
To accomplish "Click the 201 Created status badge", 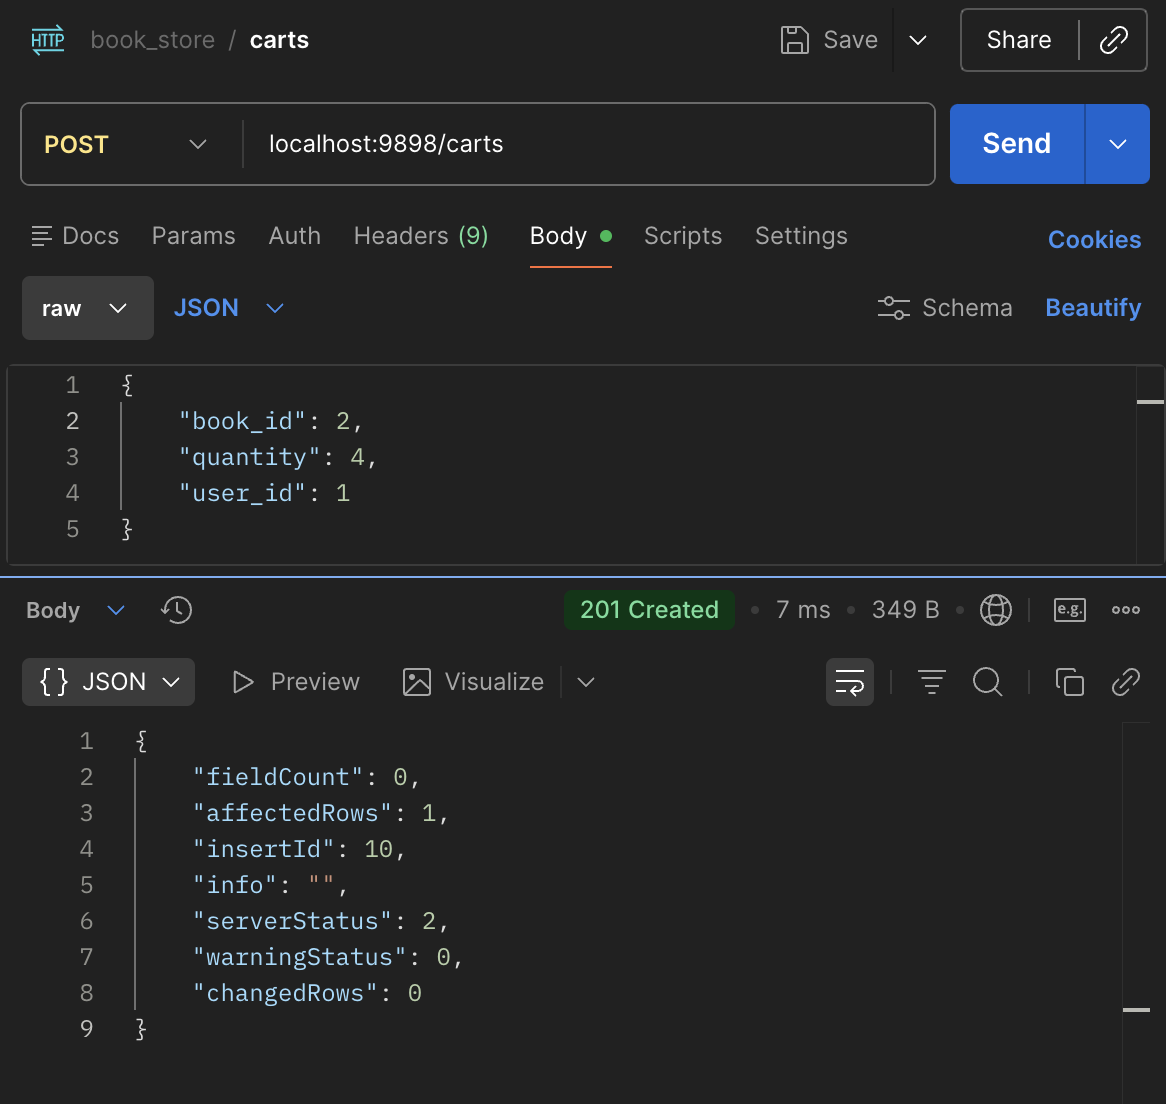I will (649, 610).
